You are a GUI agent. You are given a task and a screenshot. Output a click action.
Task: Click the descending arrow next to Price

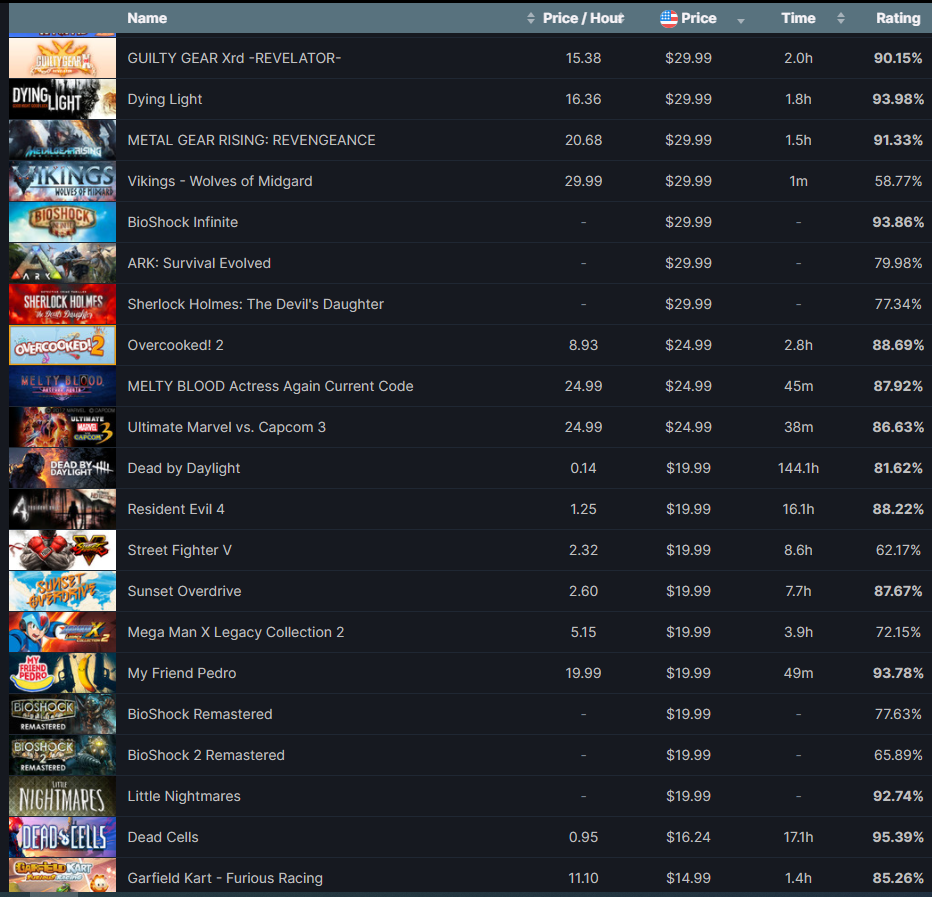pyautogui.click(x=741, y=21)
